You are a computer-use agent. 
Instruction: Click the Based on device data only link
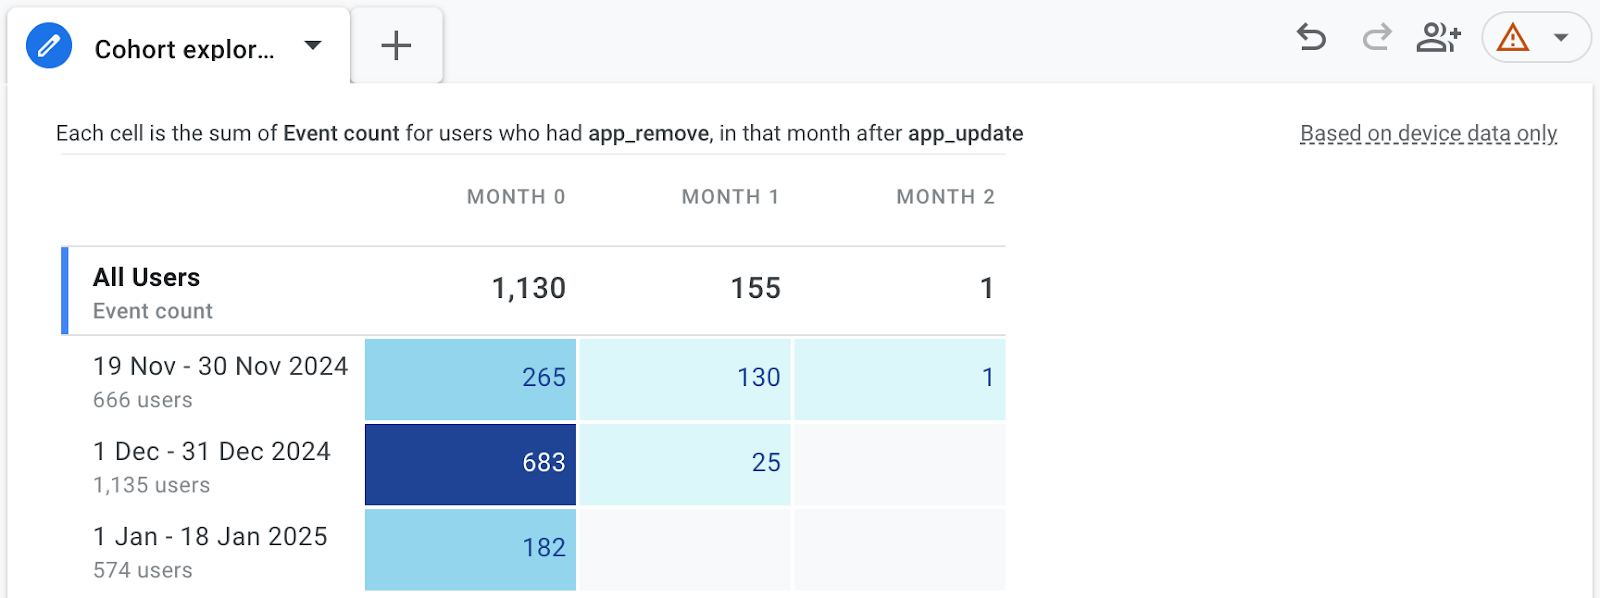point(1428,133)
